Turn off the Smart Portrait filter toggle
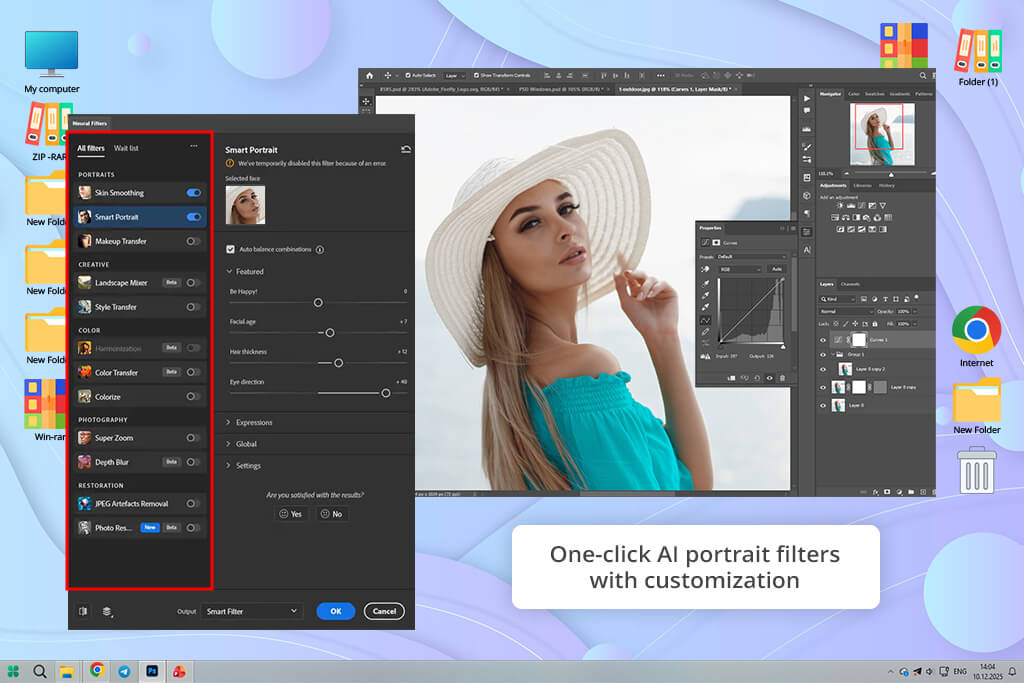 pyautogui.click(x=194, y=217)
